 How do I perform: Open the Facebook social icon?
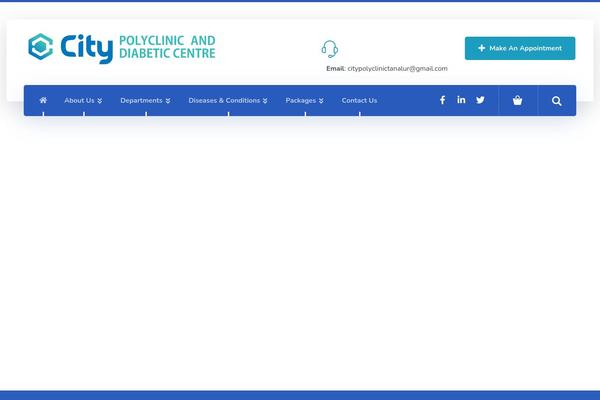(442, 100)
